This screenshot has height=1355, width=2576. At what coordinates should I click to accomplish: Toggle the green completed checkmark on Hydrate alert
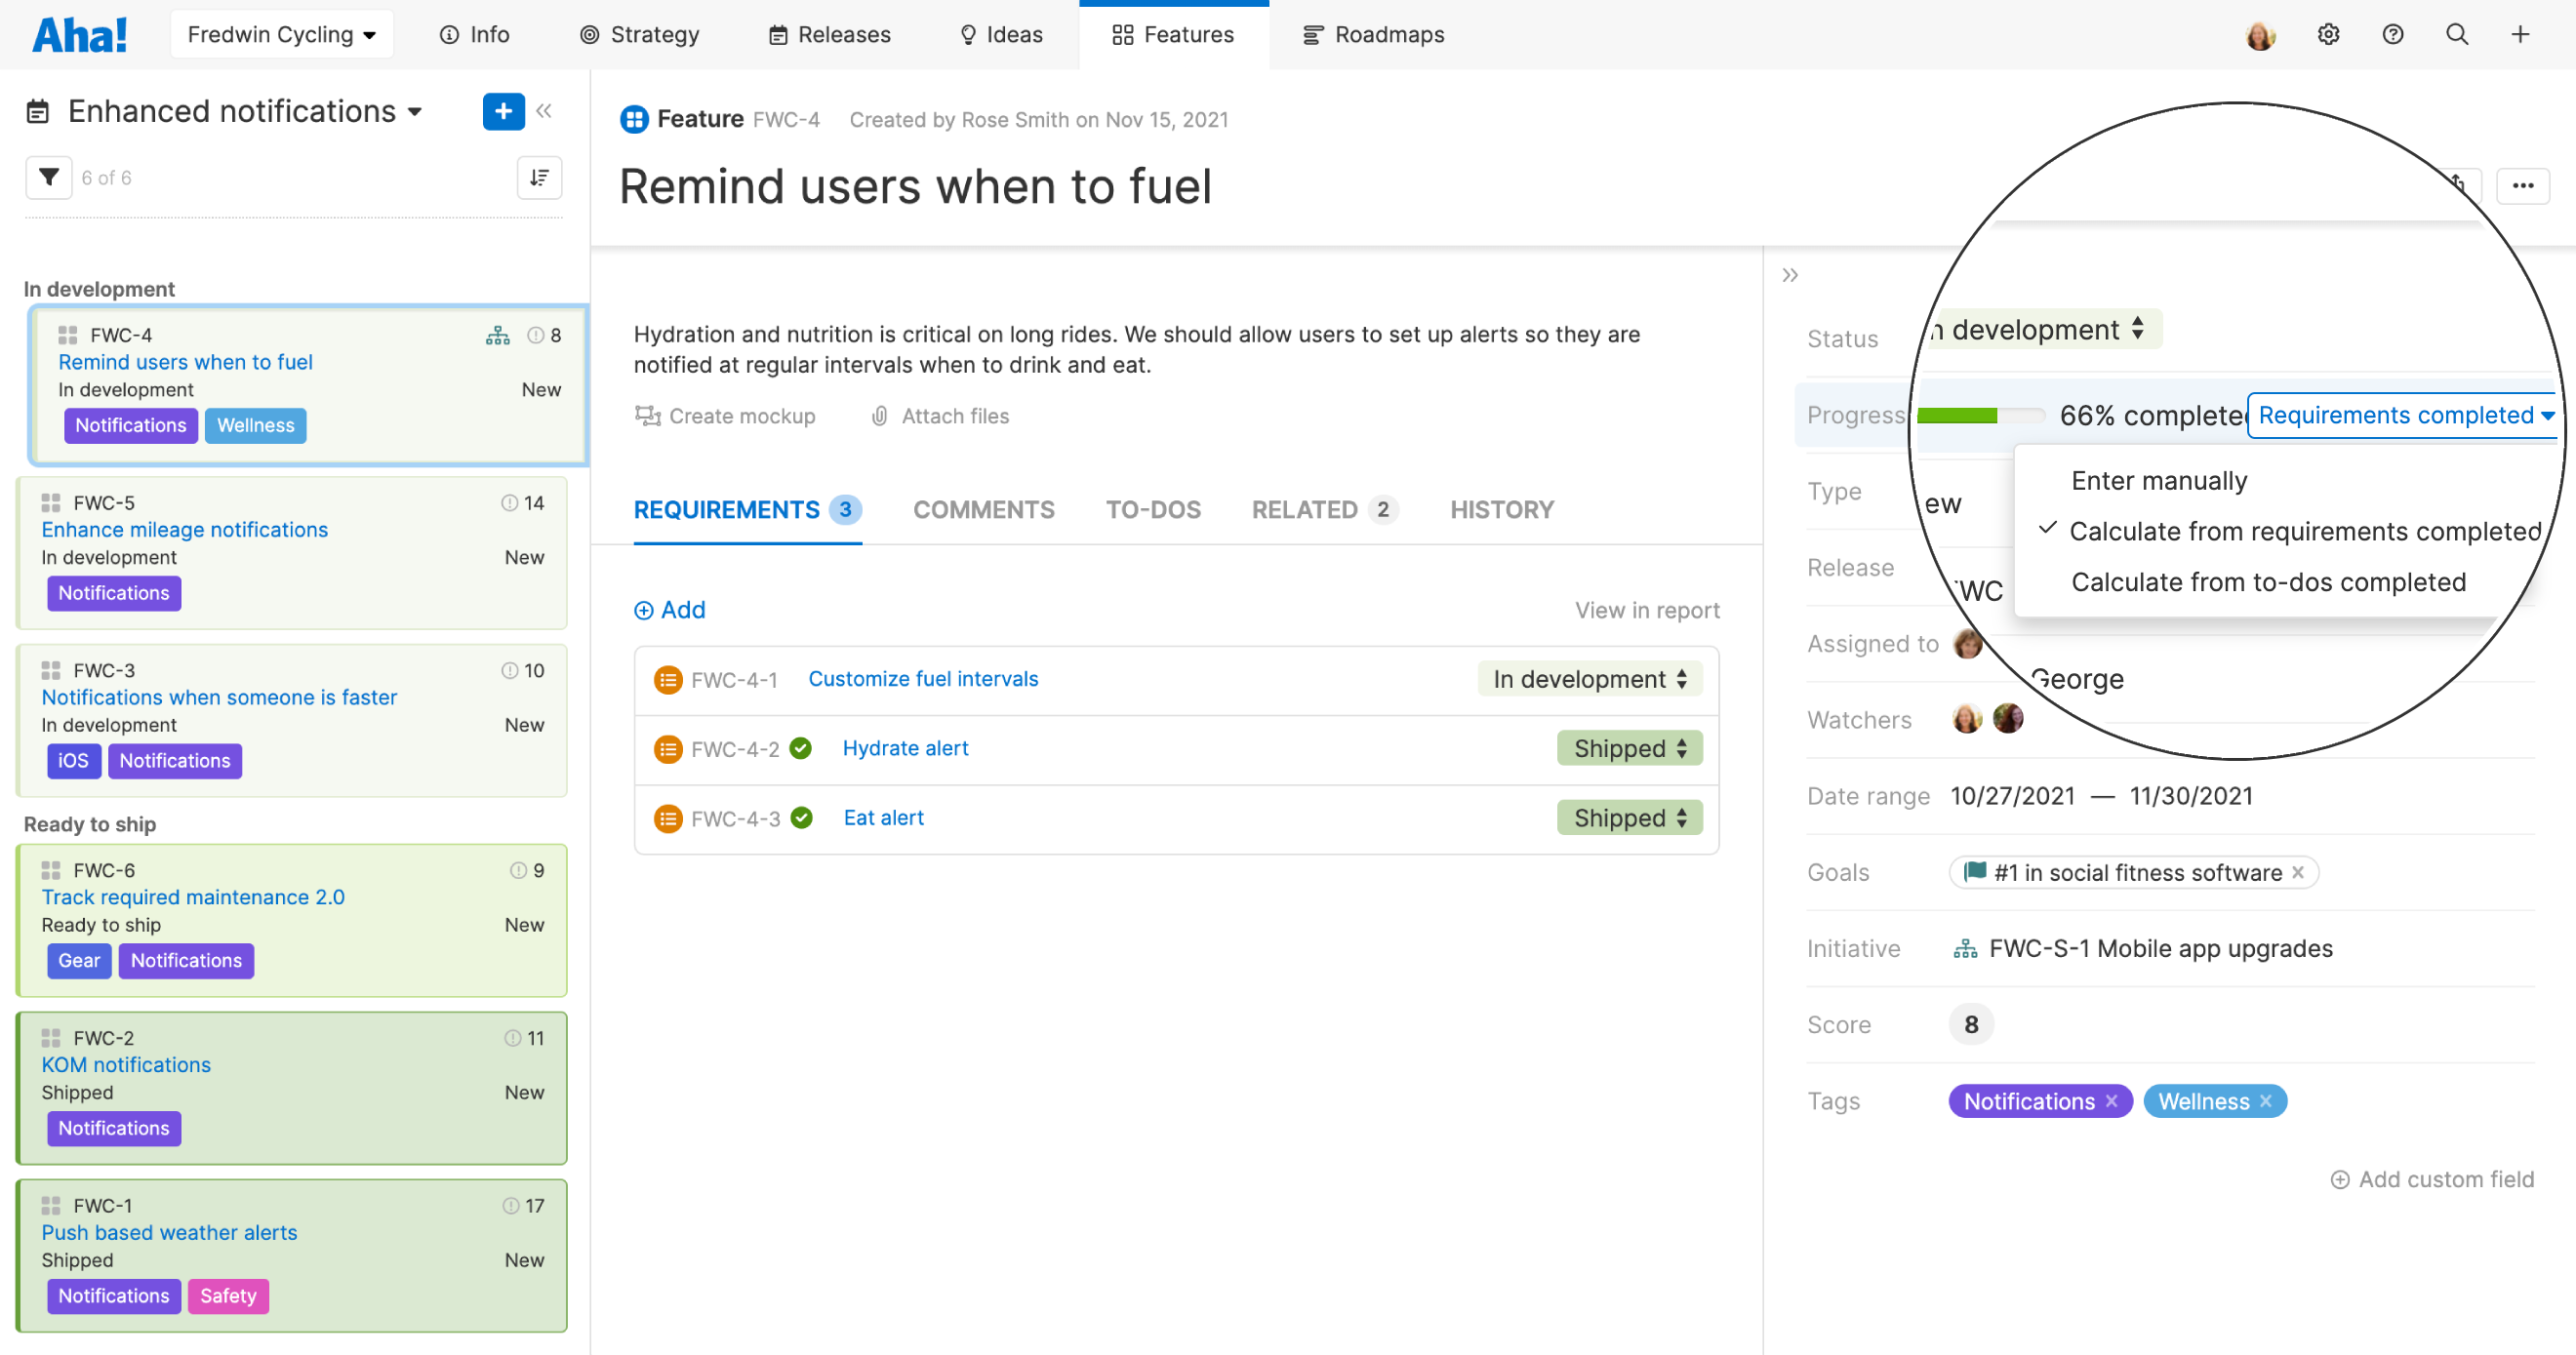click(801, 747)
